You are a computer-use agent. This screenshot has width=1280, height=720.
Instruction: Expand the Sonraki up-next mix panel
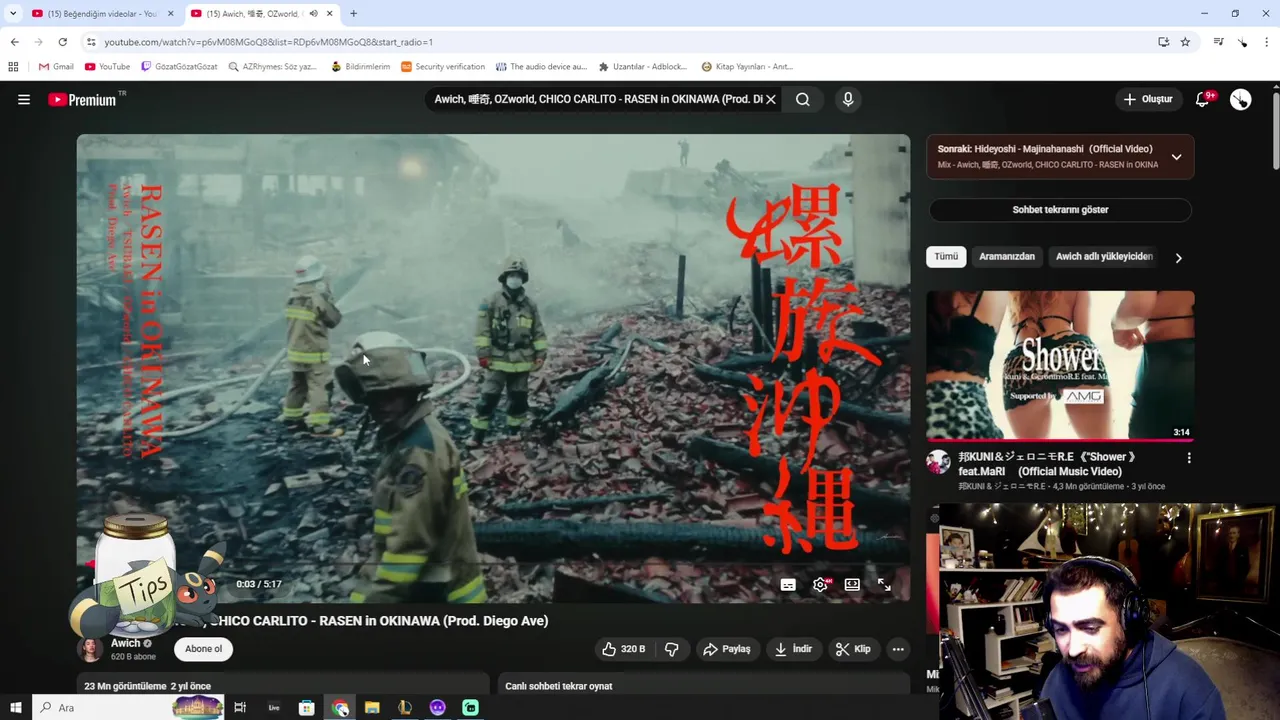click(1176, 157)
